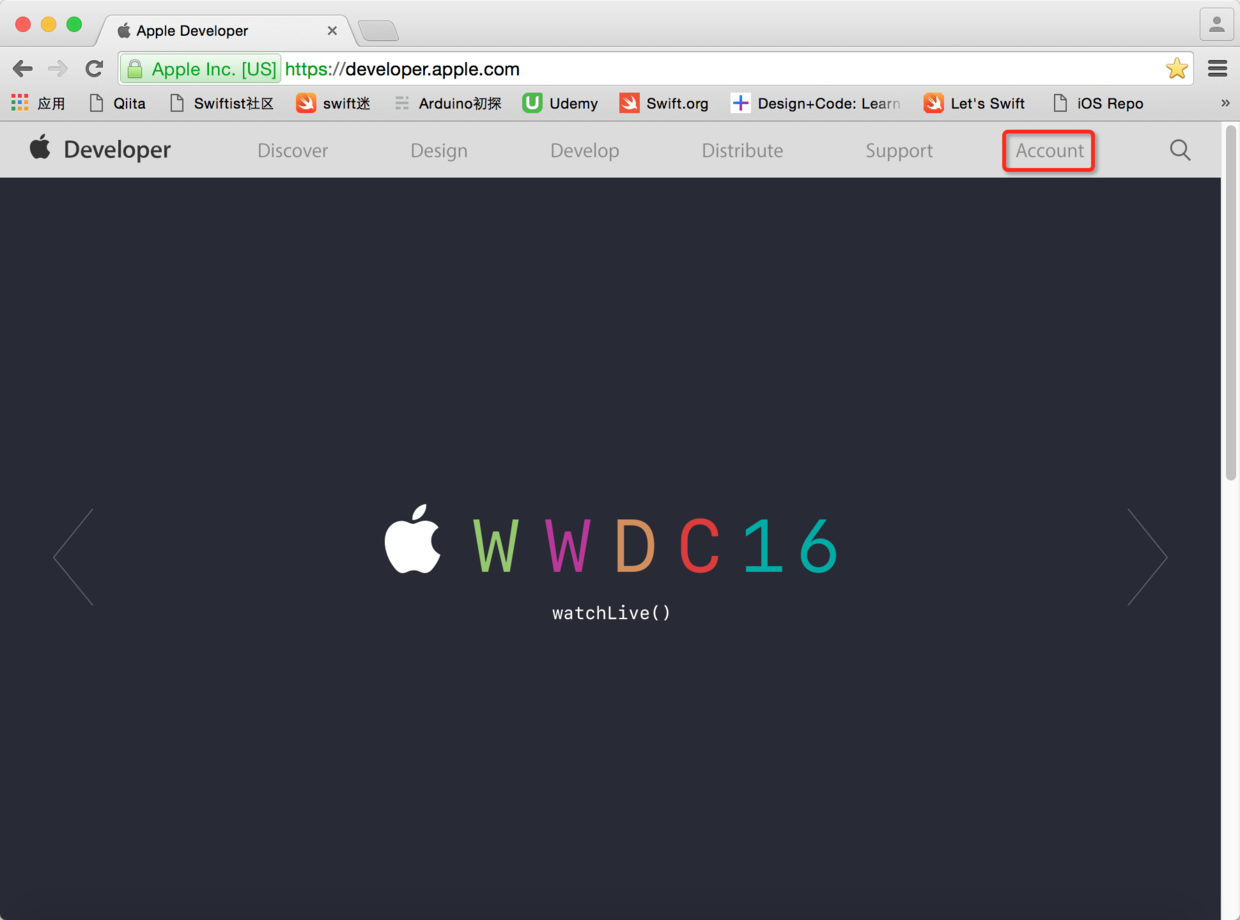Open a new tab with blank tab button
Screen dimensions: 1240x920
[x=378, y=31]
